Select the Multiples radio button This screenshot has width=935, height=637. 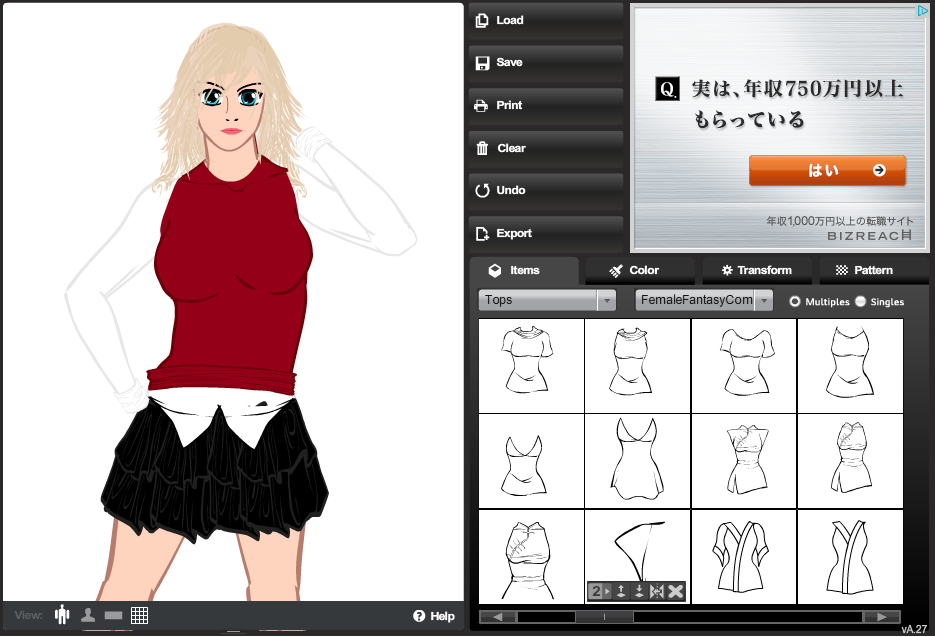point(795,301)
